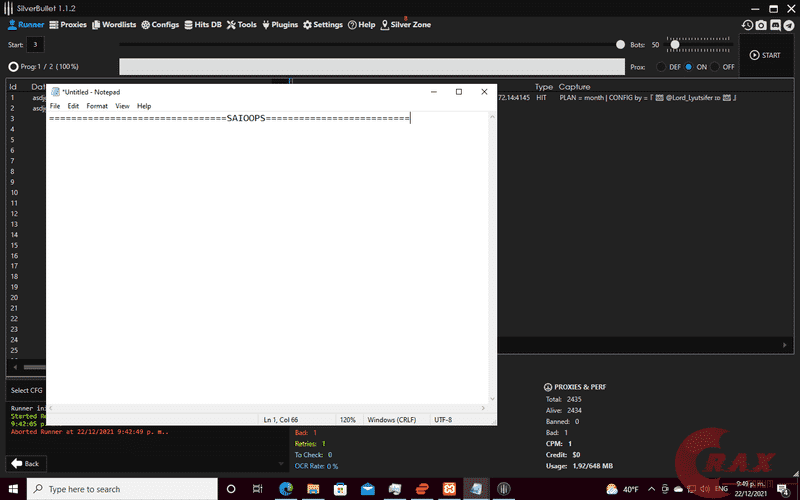
Task: Click the Aborted Runner log line
Action: (90, 432)
